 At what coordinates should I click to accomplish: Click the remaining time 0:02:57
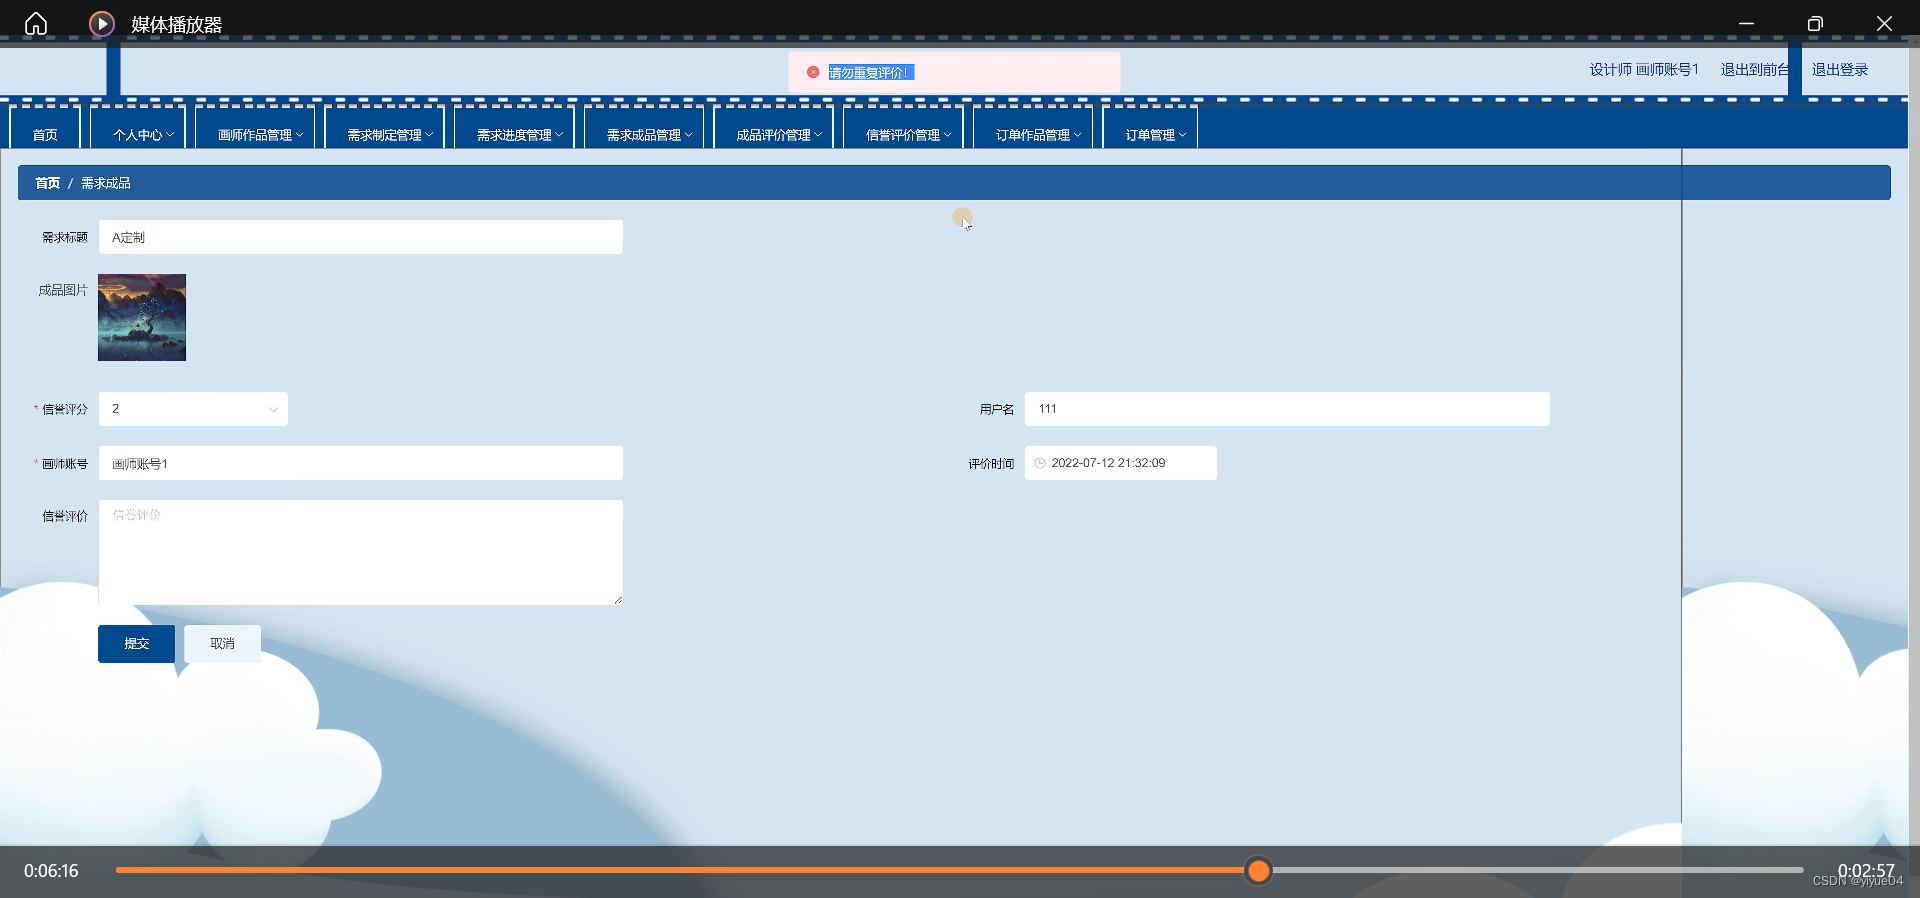click(x=1866, y=871)
